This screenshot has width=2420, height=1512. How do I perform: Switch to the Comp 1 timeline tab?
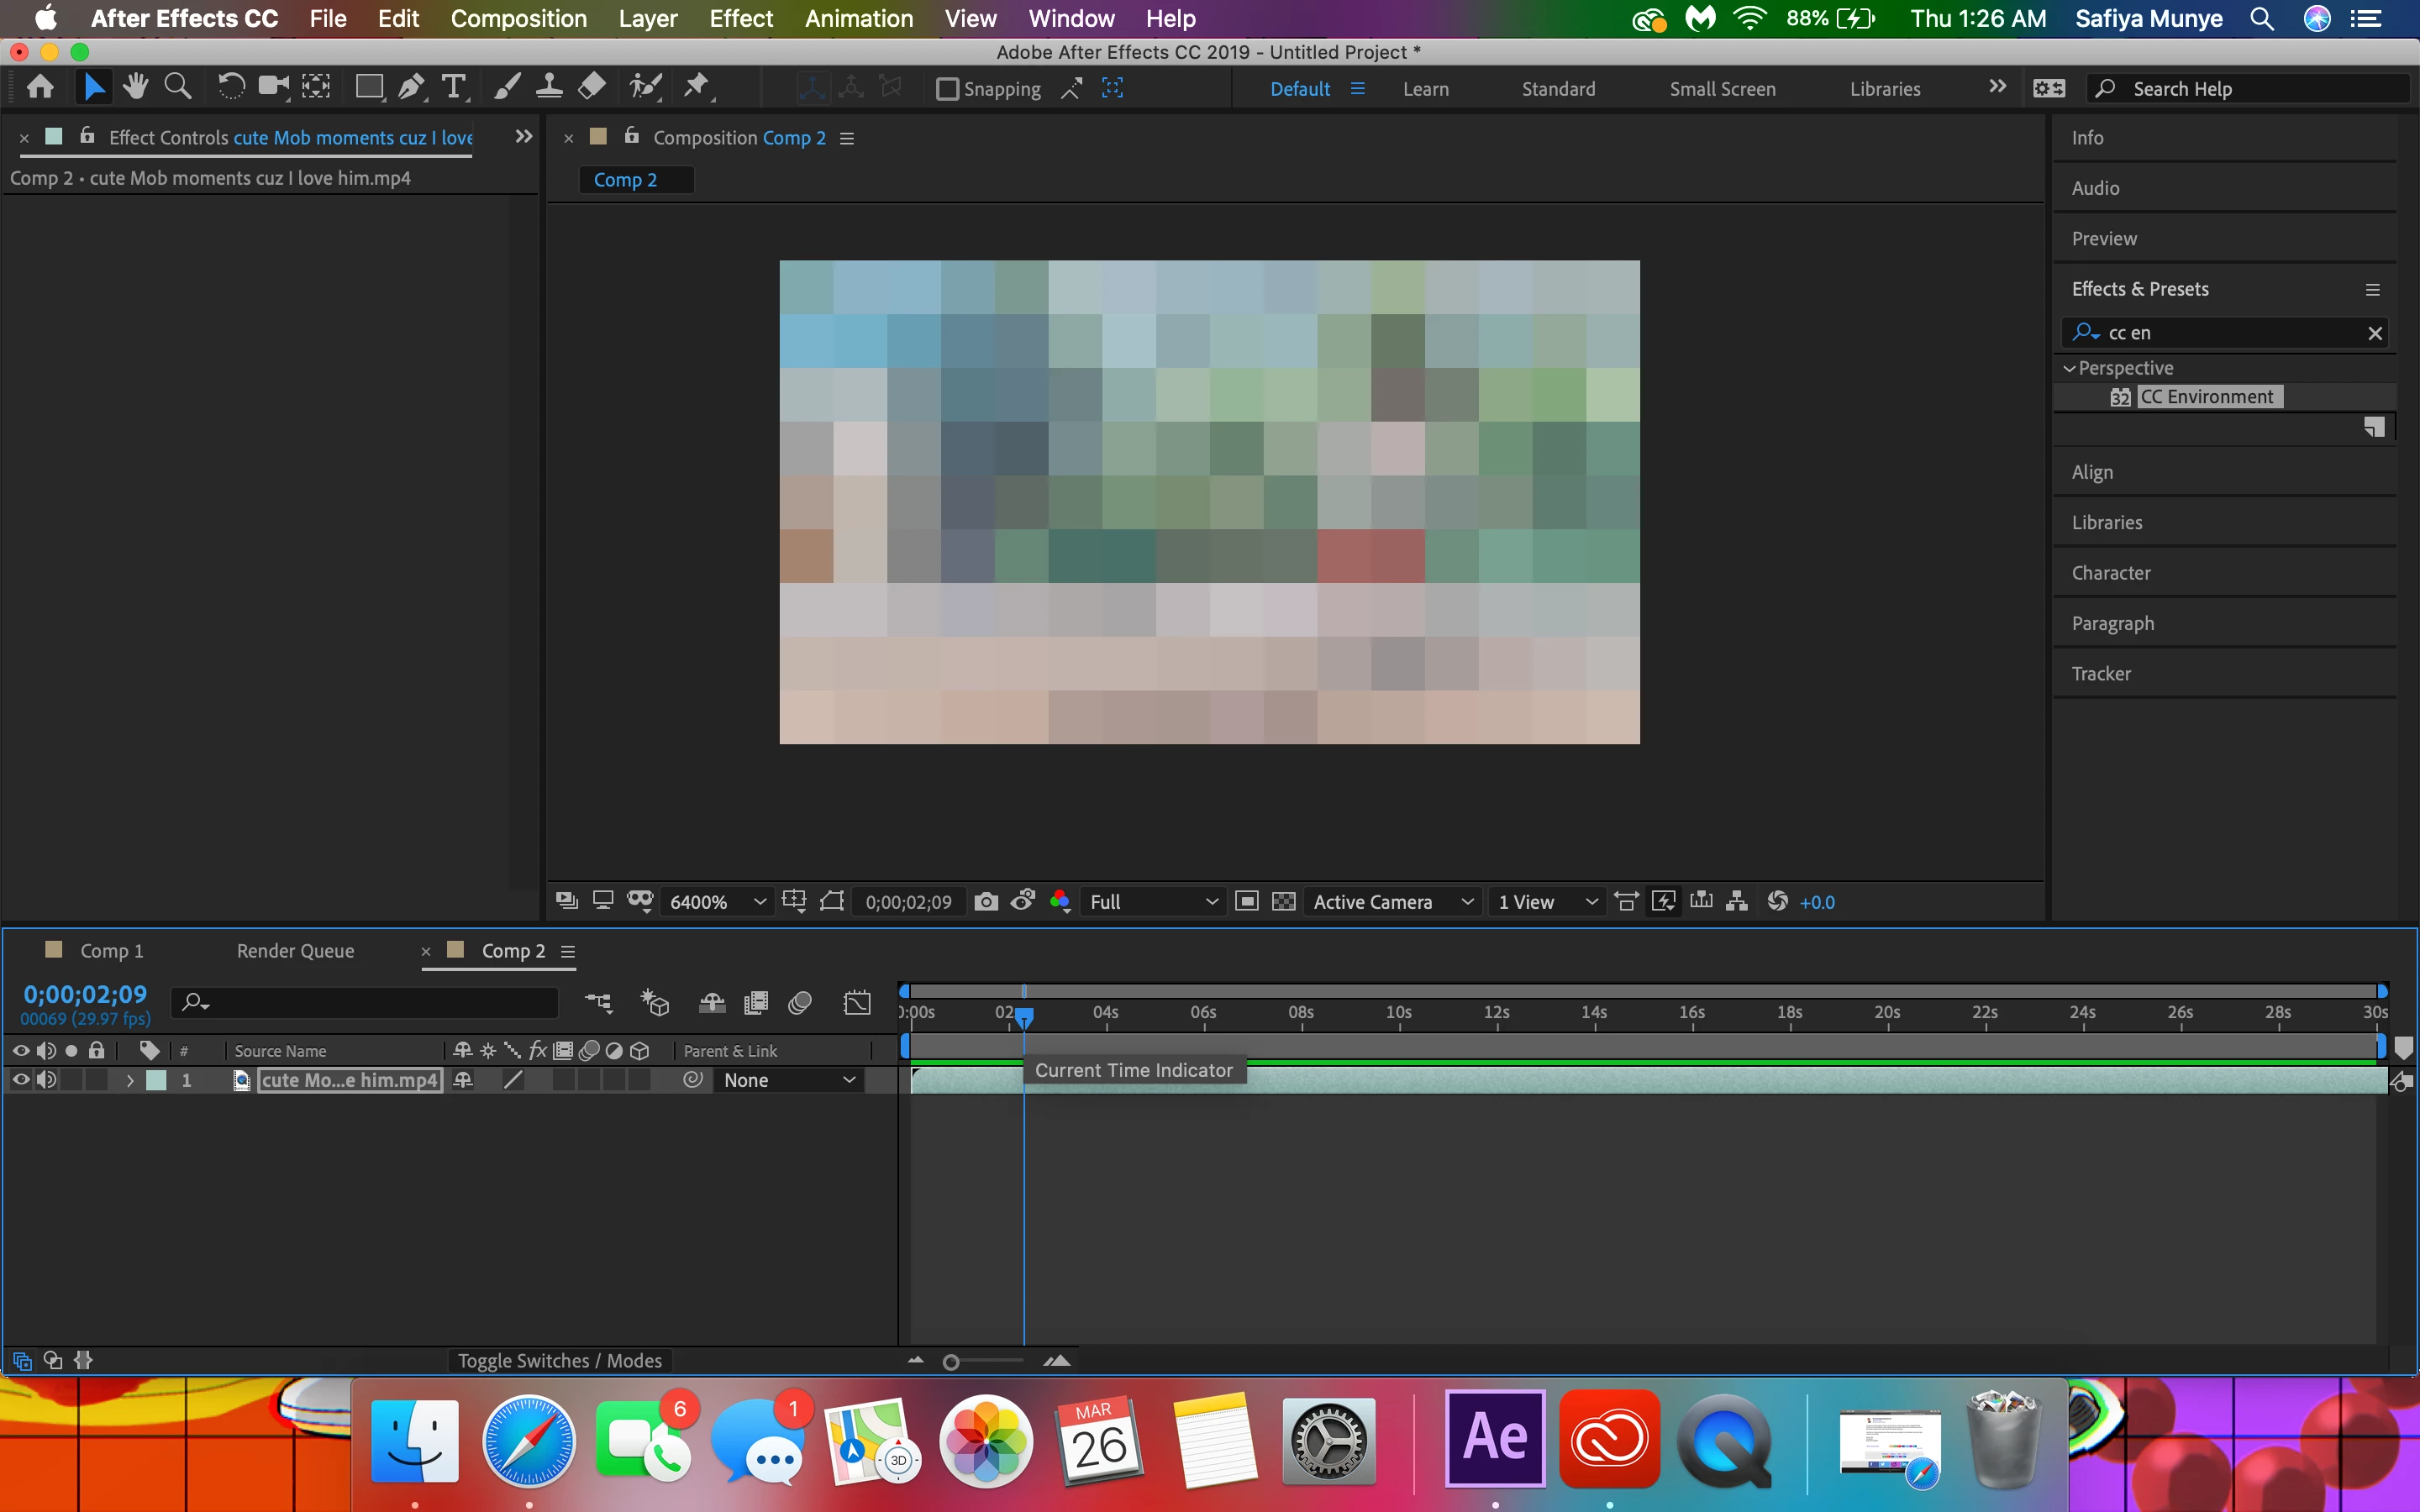pos(111,951)
